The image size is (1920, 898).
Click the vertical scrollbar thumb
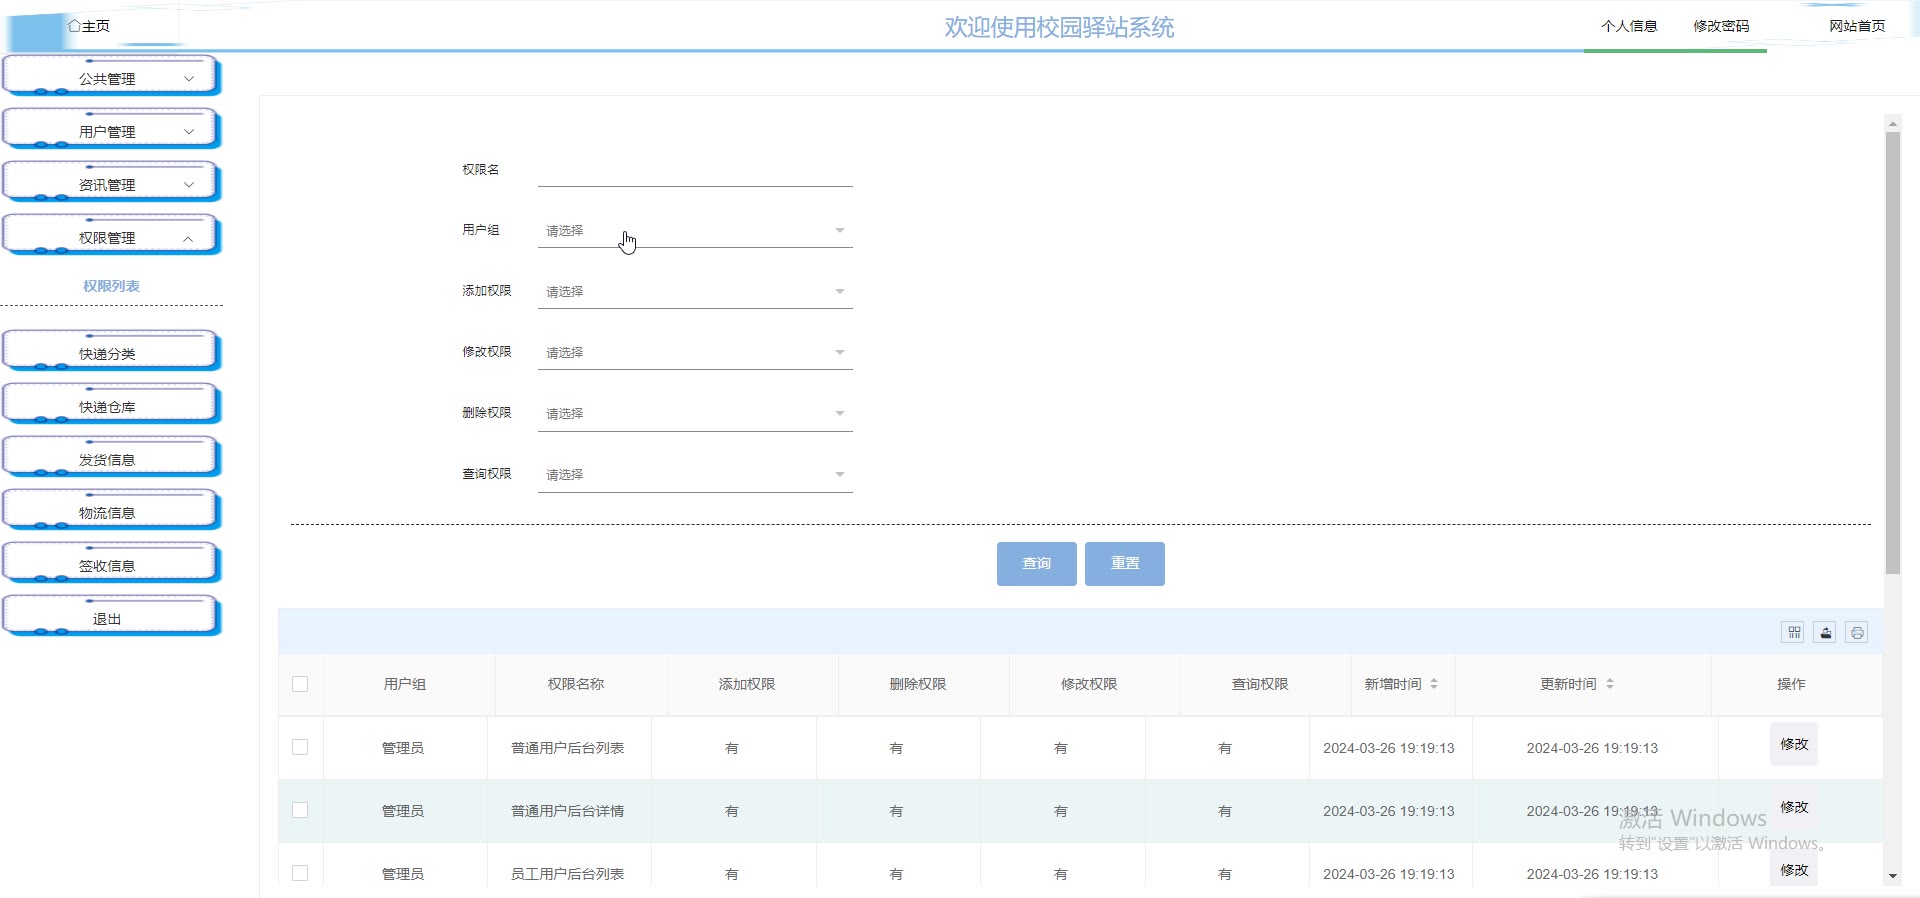1892,353
